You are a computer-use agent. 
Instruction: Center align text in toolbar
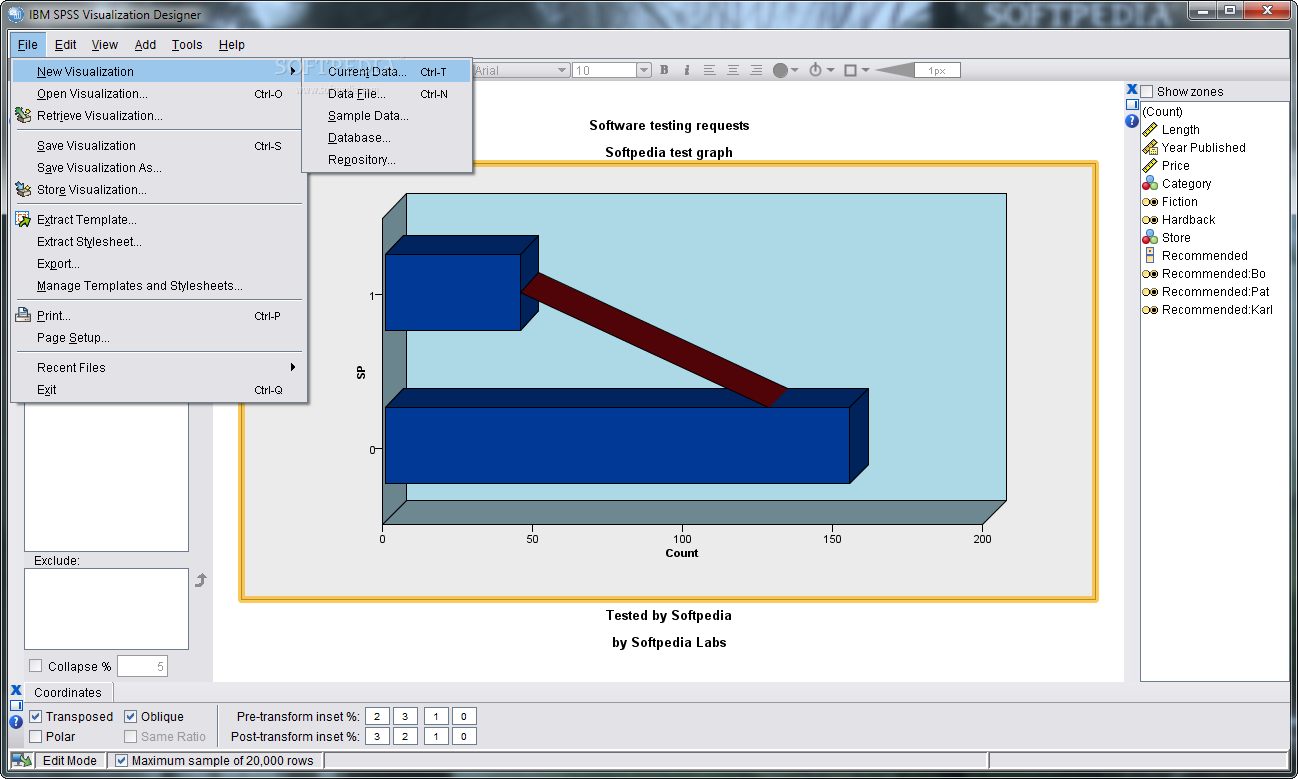coord(733,70)
